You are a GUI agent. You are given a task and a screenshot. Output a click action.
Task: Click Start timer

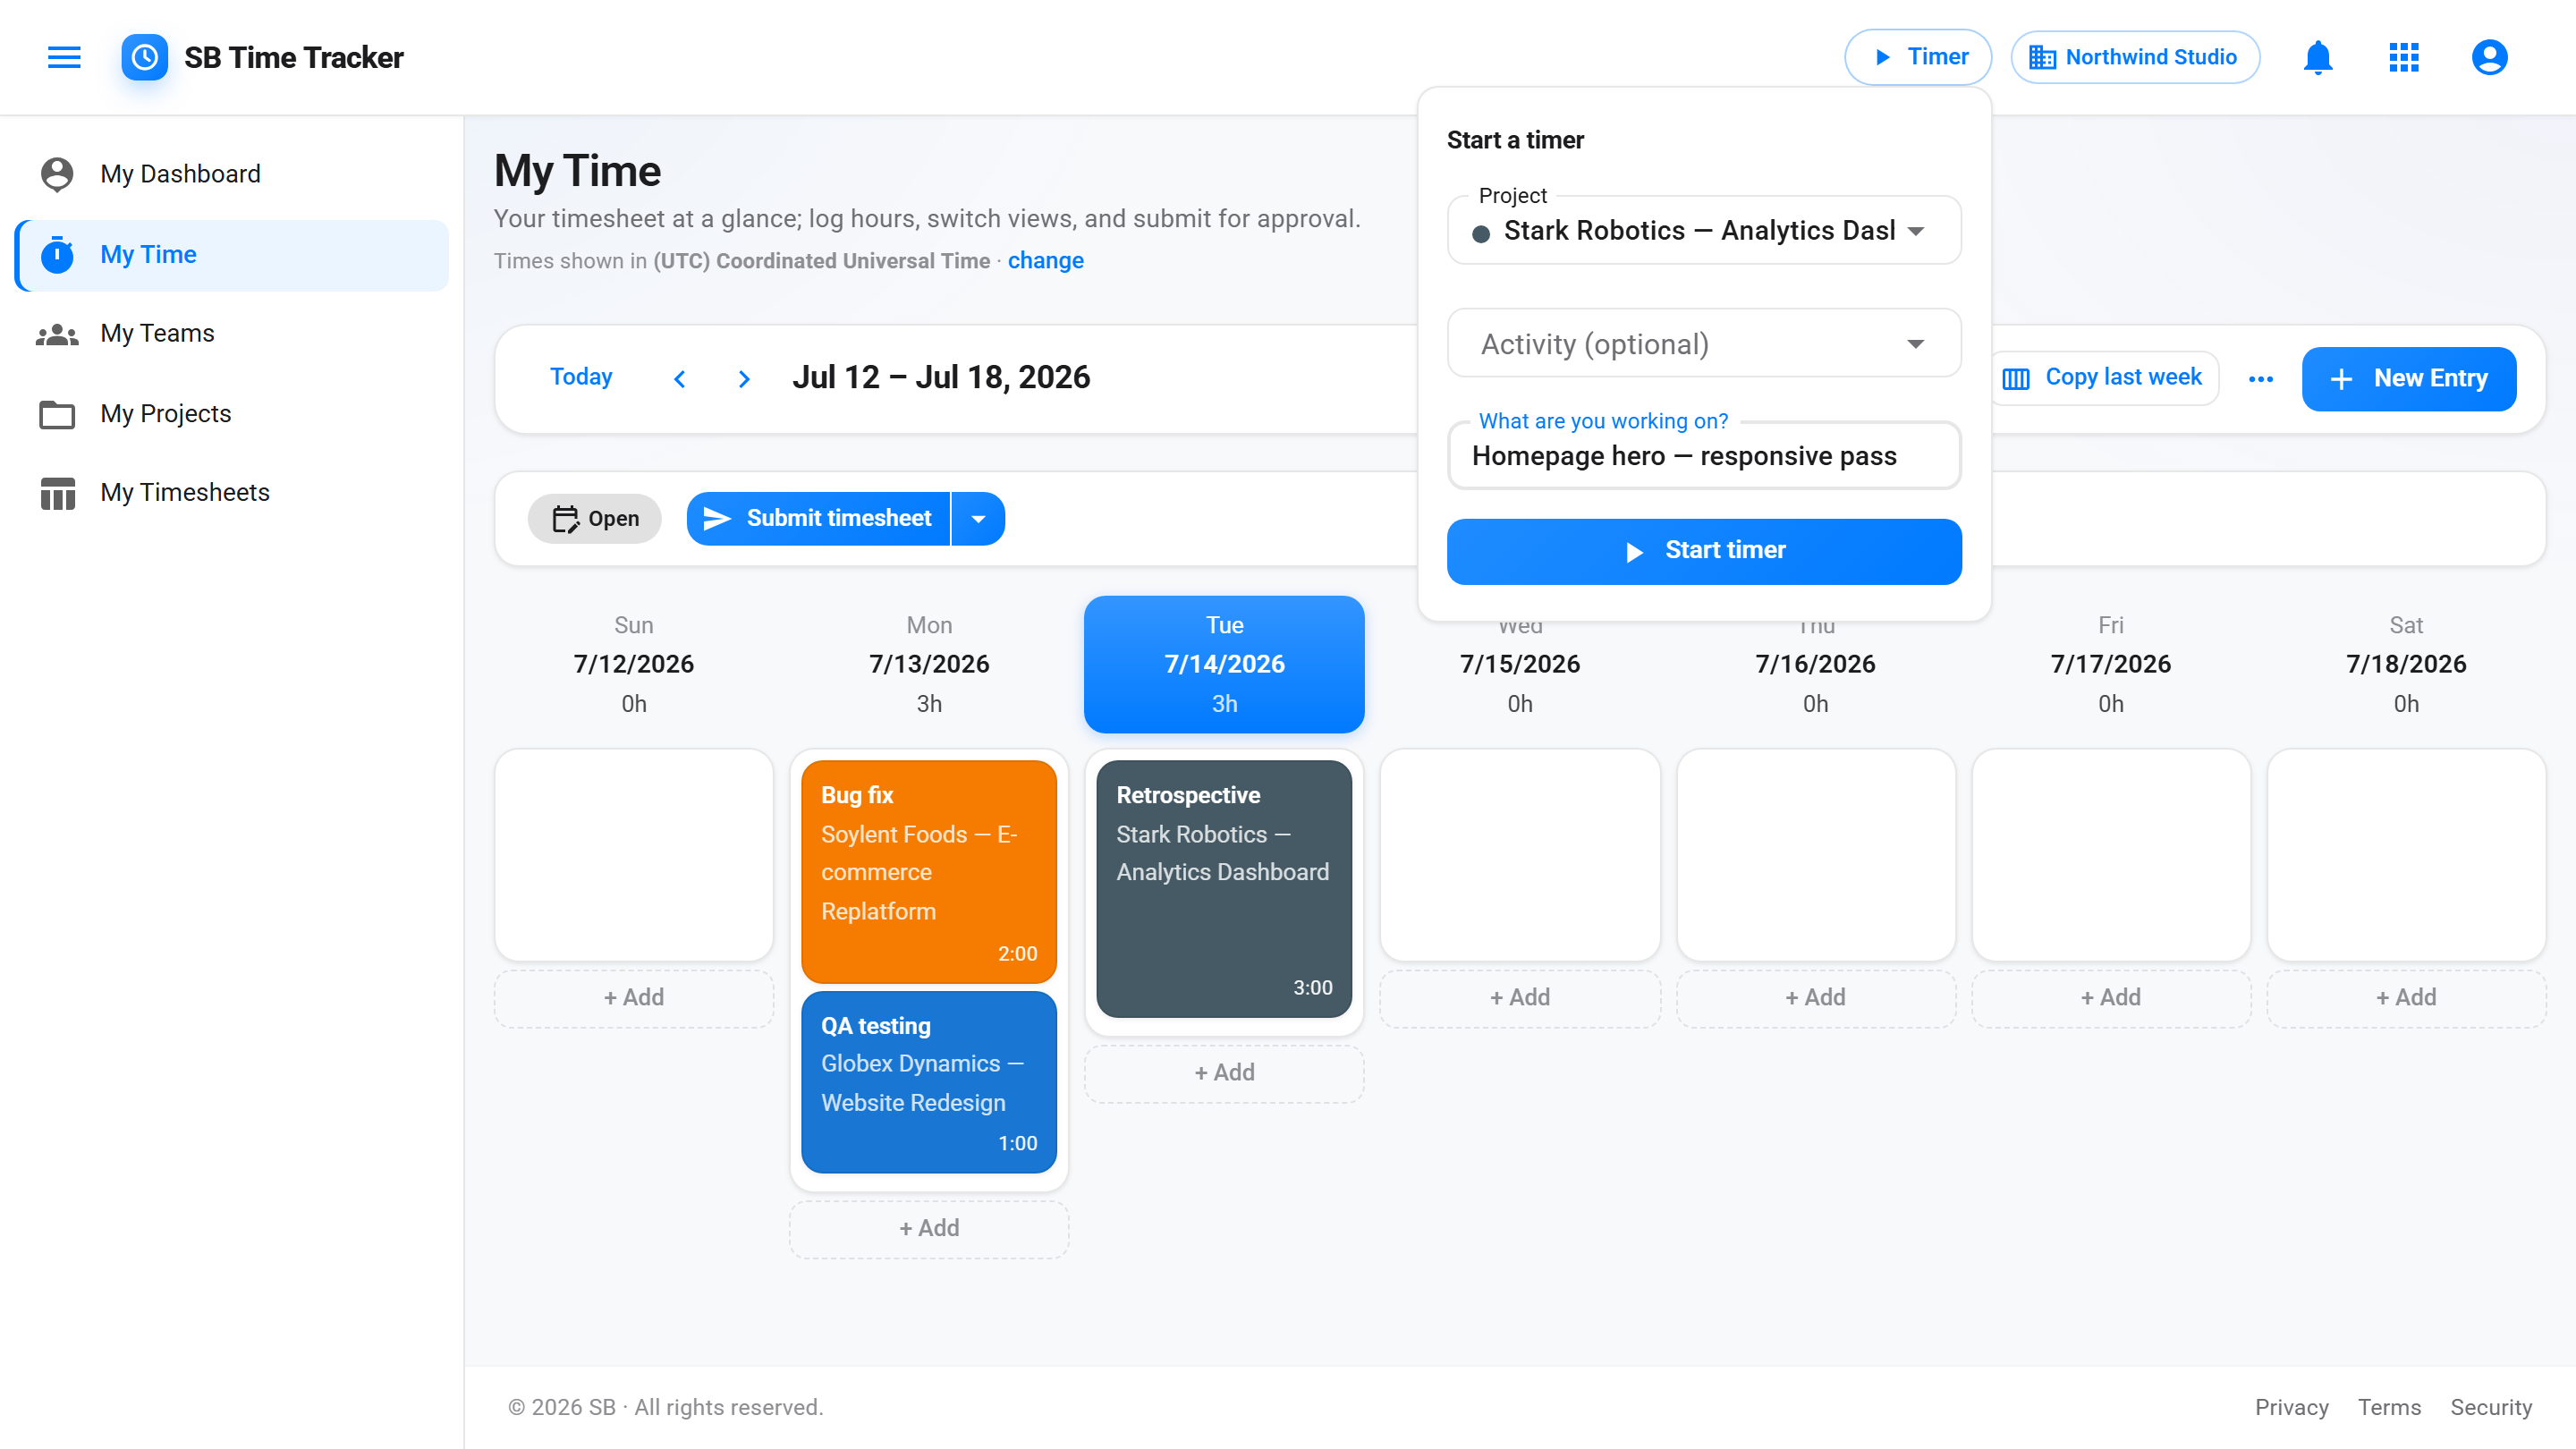1704,551
